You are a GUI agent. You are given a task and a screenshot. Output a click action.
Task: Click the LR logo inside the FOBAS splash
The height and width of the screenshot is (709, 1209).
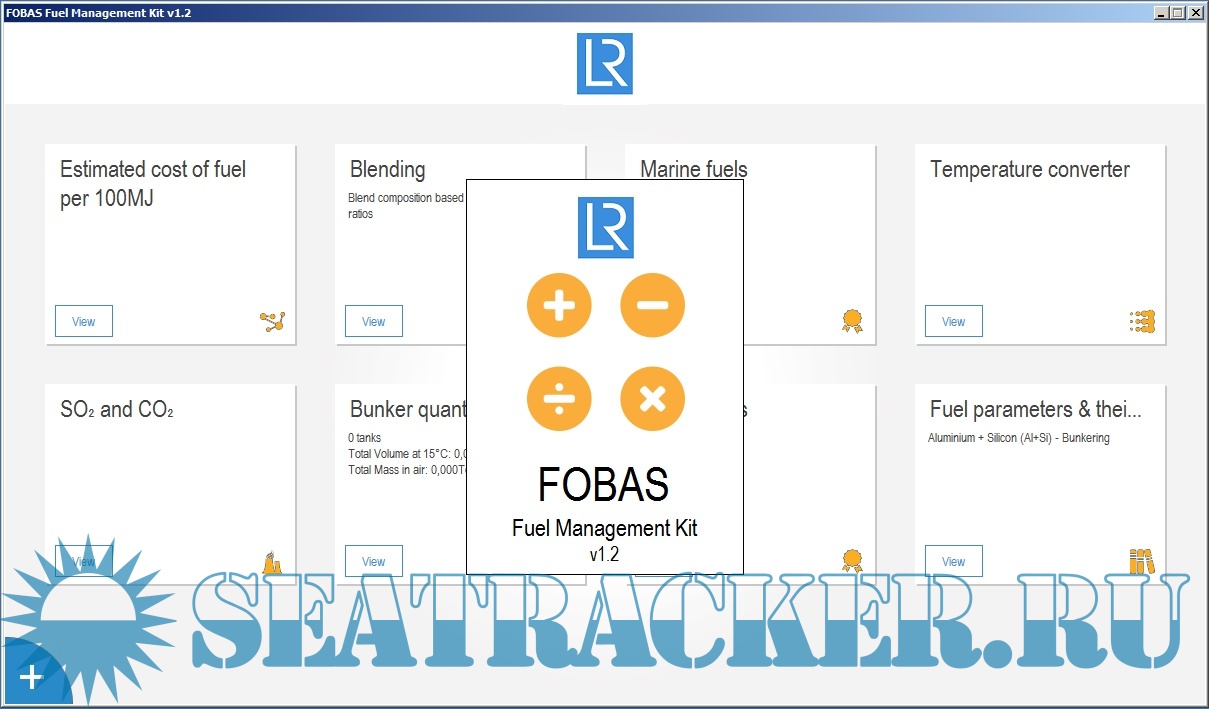point(605,228)
